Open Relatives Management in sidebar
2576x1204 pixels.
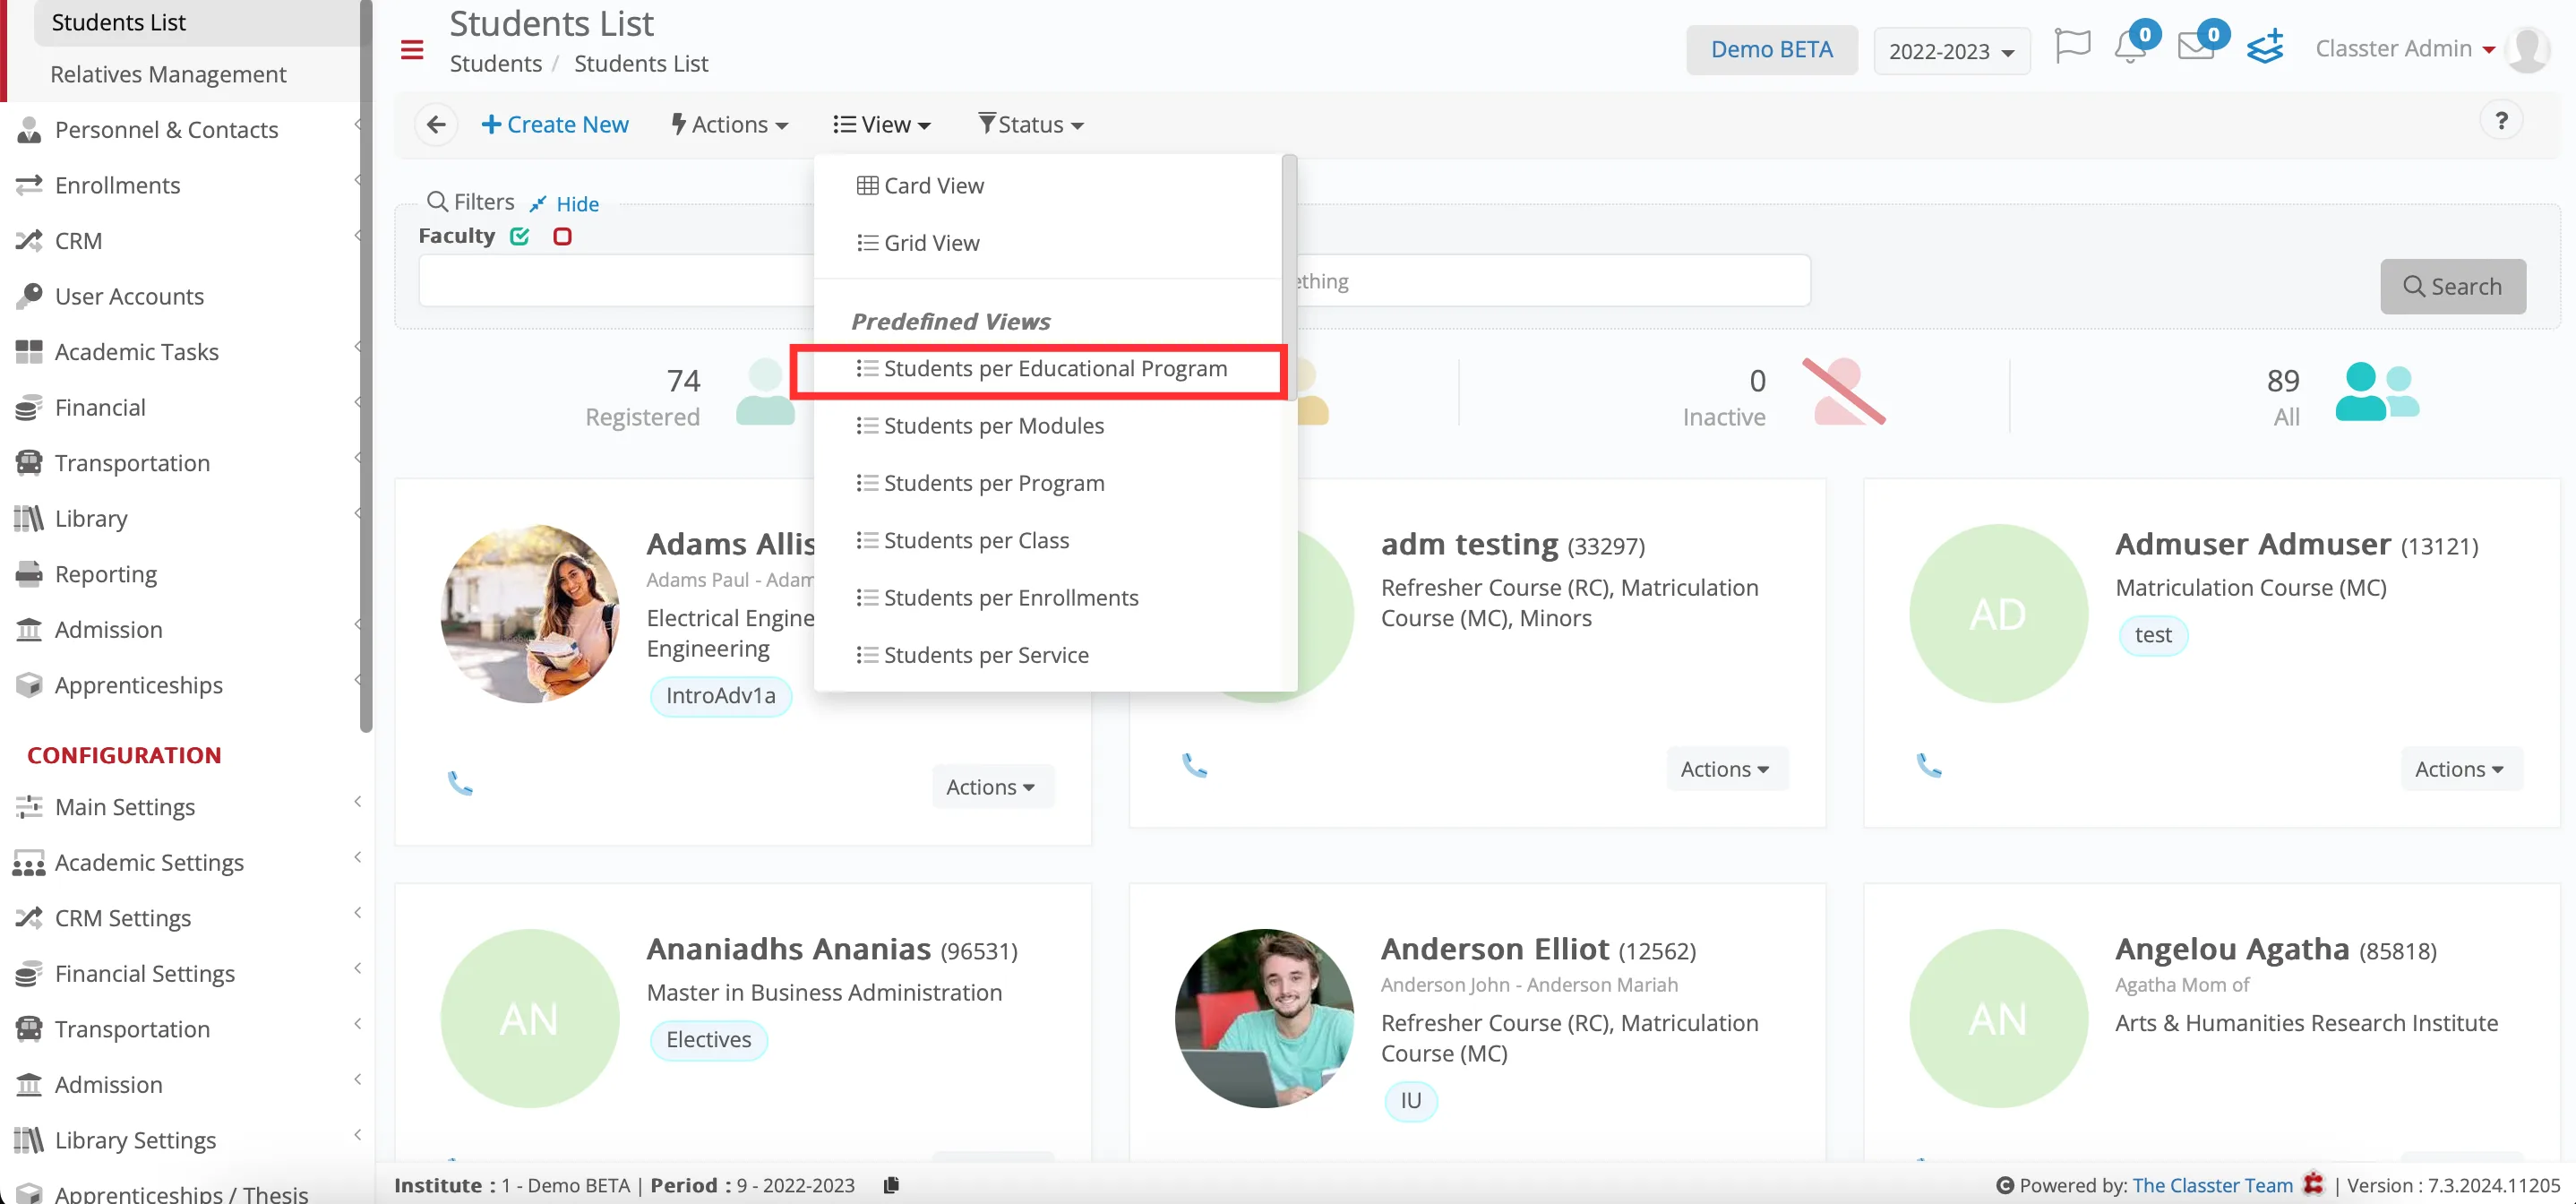click(168, 74)
